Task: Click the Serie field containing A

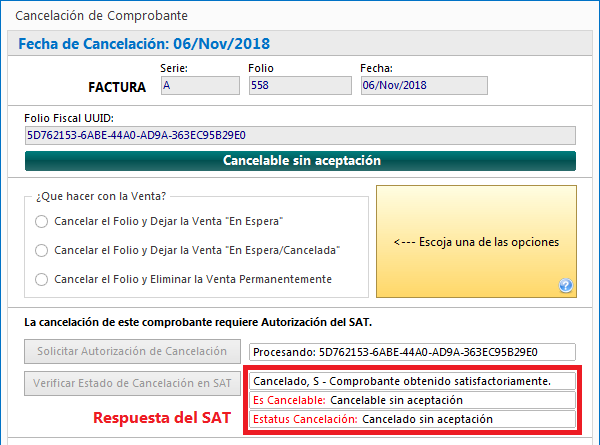Action: 200,85
